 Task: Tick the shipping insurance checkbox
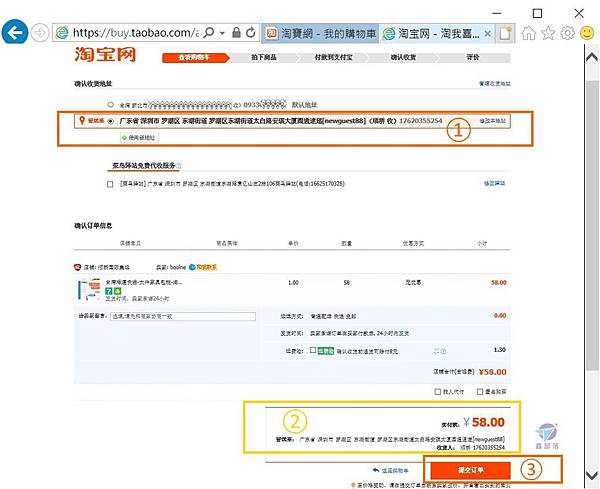[313, 350]
